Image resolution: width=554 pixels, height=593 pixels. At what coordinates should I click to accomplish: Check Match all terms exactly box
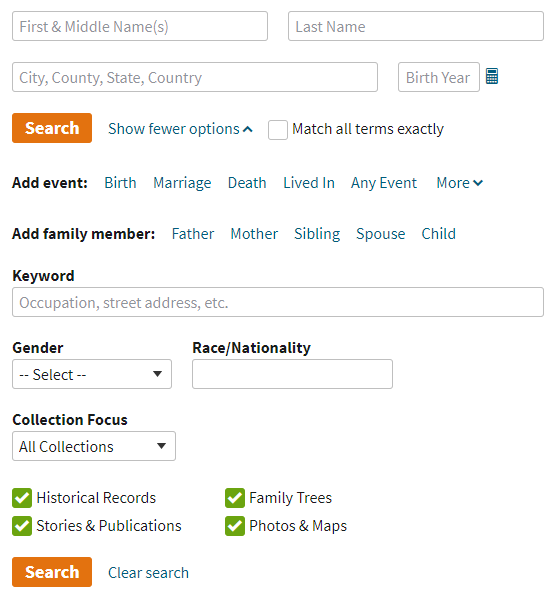pos(278,130)
